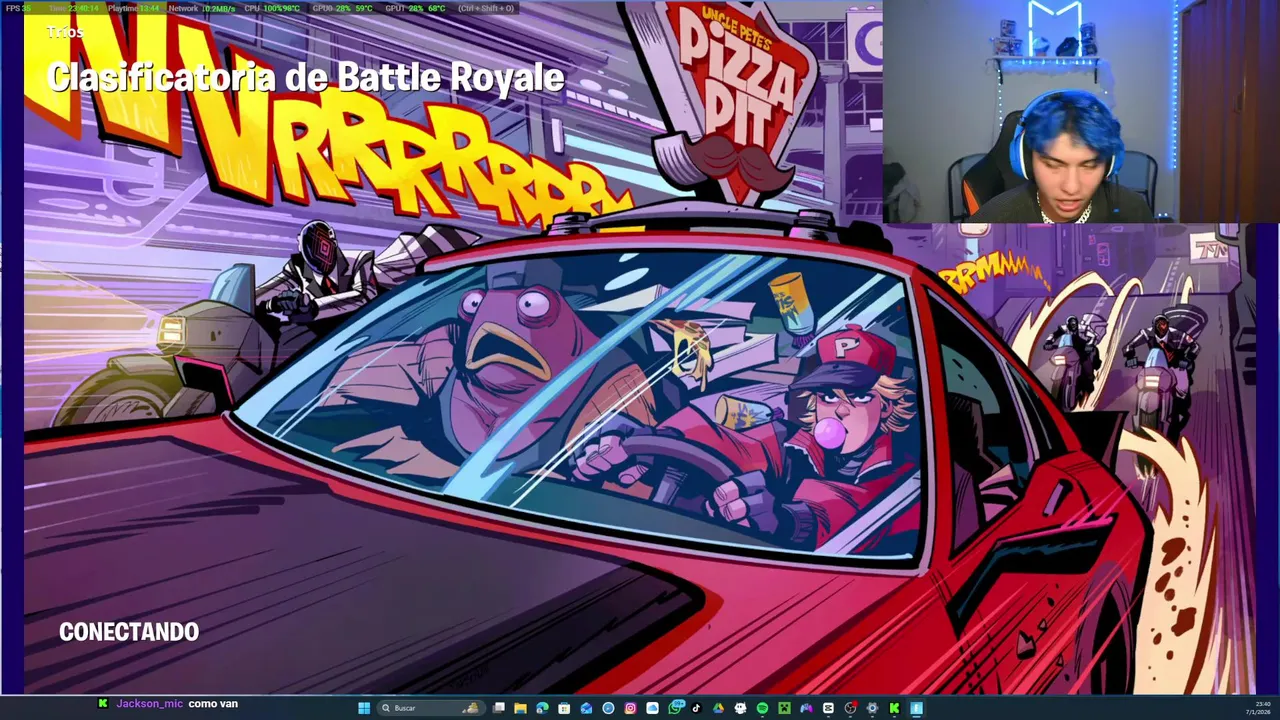The image size is (1280, 720).
Task: Open the CapCut taskbar icon
Action: click(x=828, y=708)
